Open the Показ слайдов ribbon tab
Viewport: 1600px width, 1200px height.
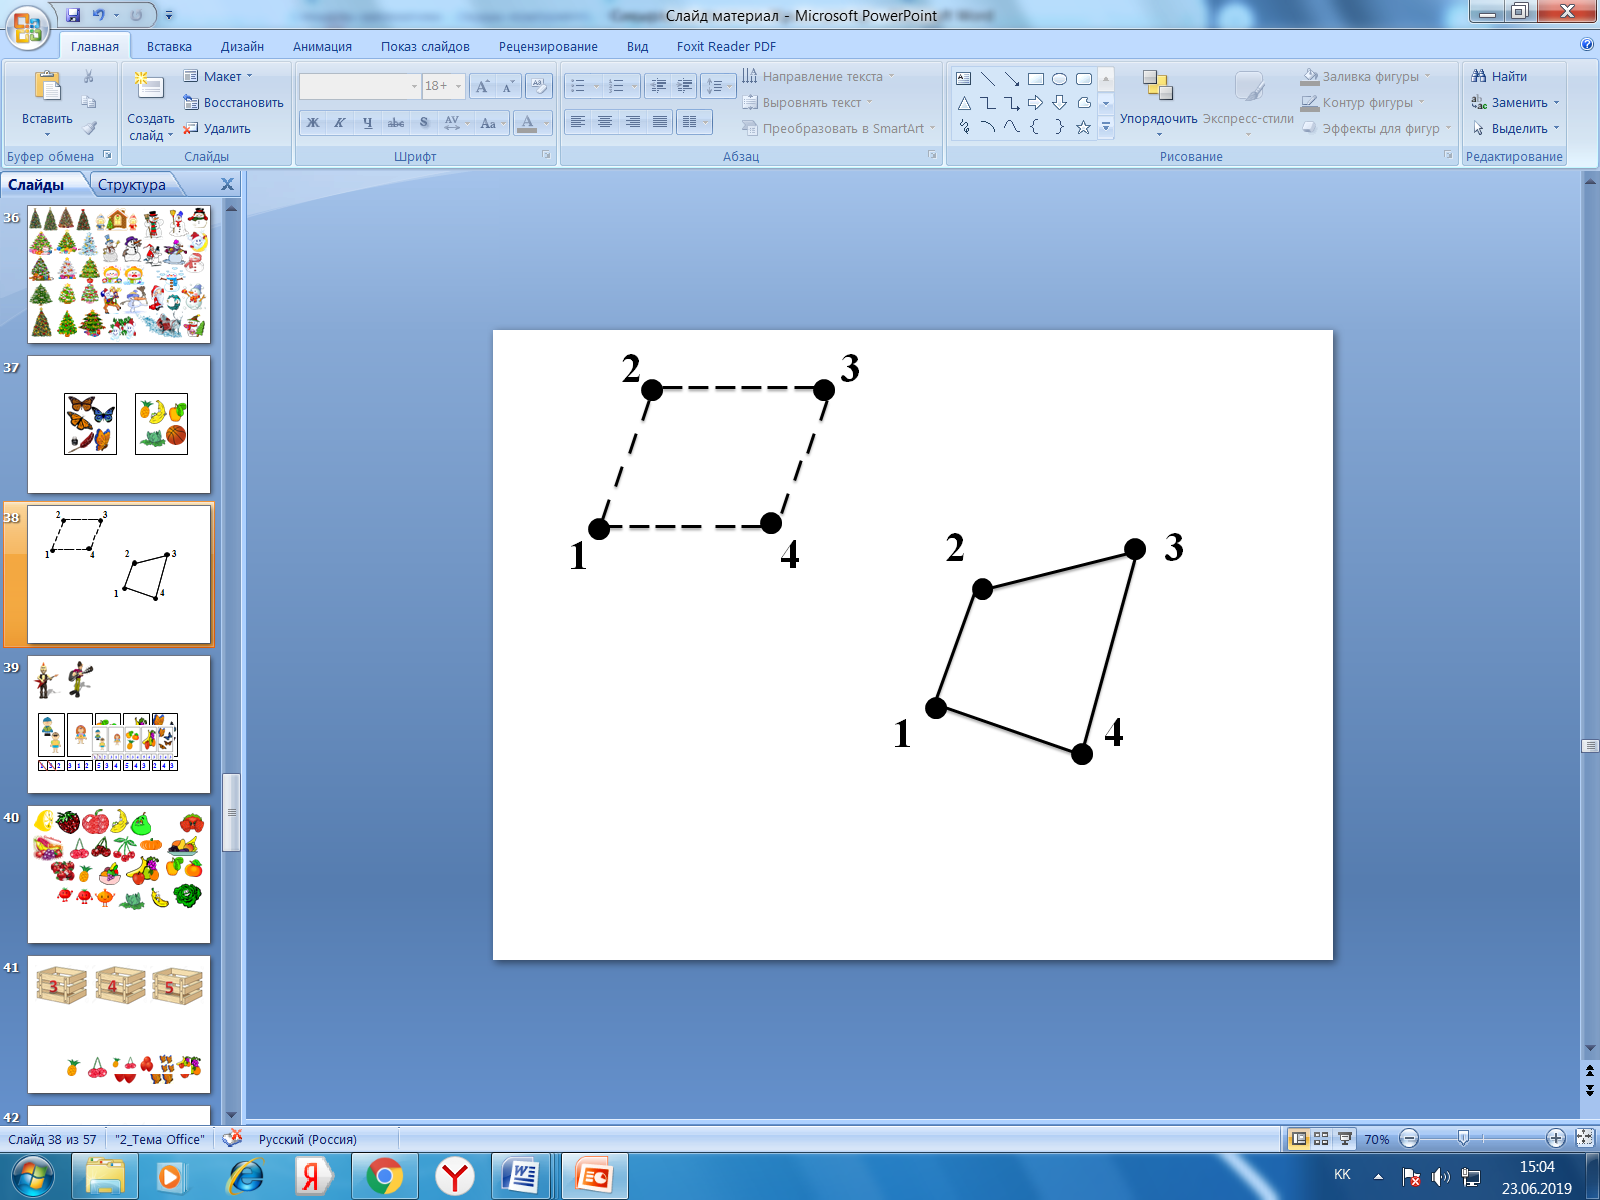pos(425,46)
